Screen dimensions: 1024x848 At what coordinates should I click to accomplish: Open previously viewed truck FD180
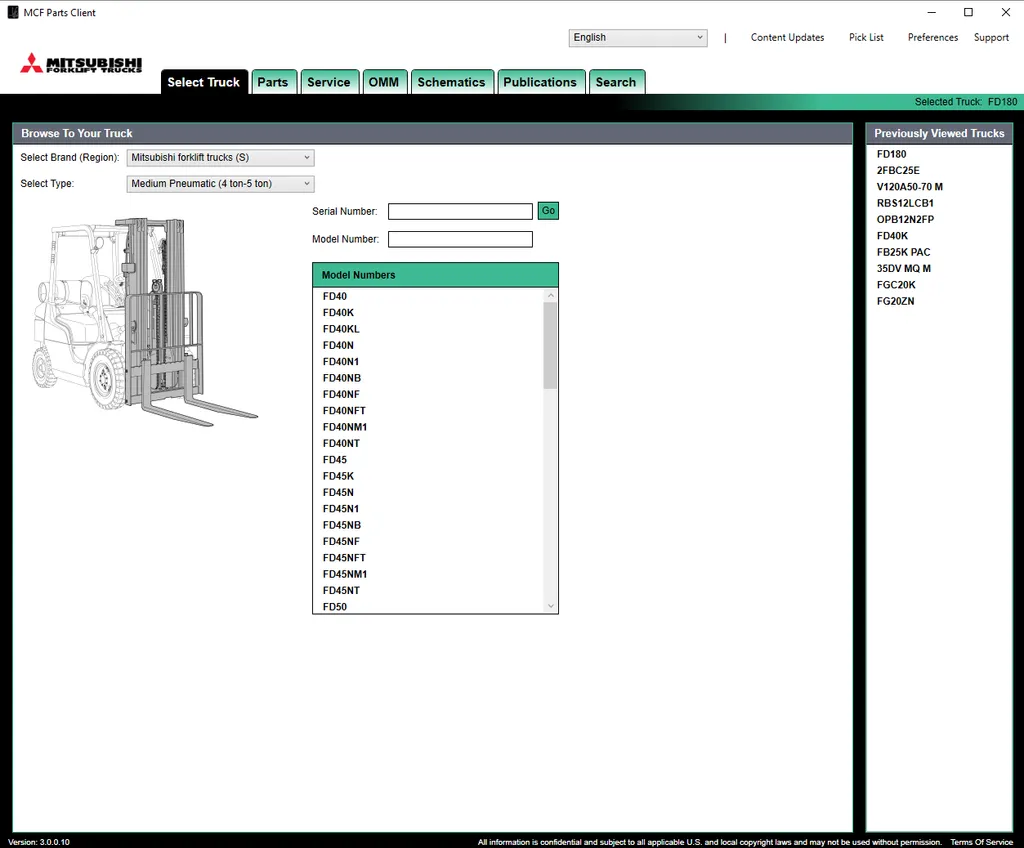(x=891, y=154)
